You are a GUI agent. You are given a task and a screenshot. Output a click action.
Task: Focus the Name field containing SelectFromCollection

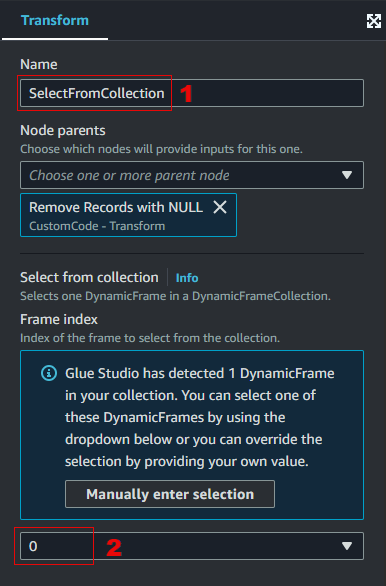coord(192,93)
